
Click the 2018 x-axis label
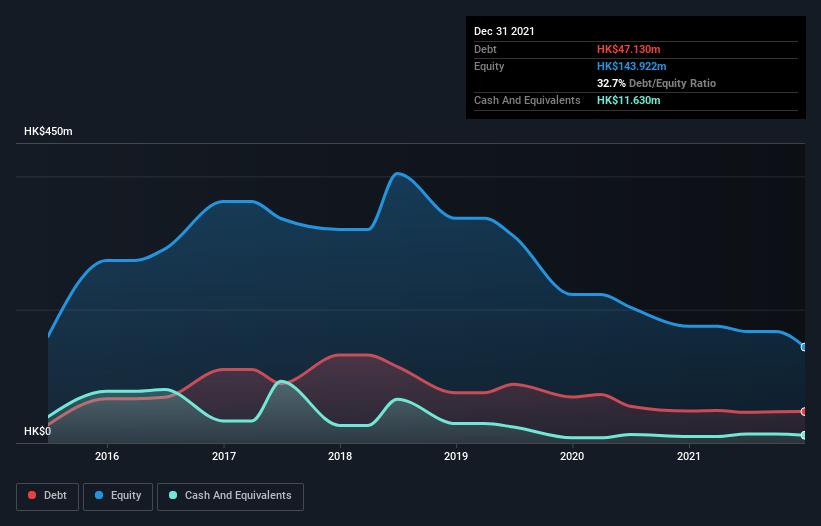point(340,456)
